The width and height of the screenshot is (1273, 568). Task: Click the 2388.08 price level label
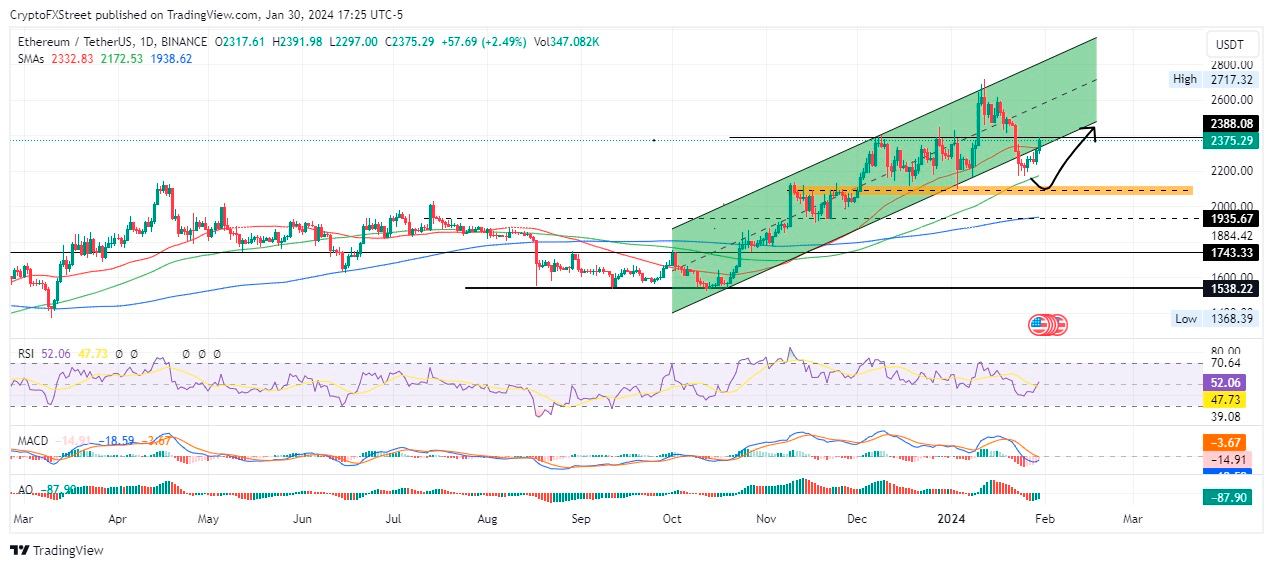coord(1231,124)
